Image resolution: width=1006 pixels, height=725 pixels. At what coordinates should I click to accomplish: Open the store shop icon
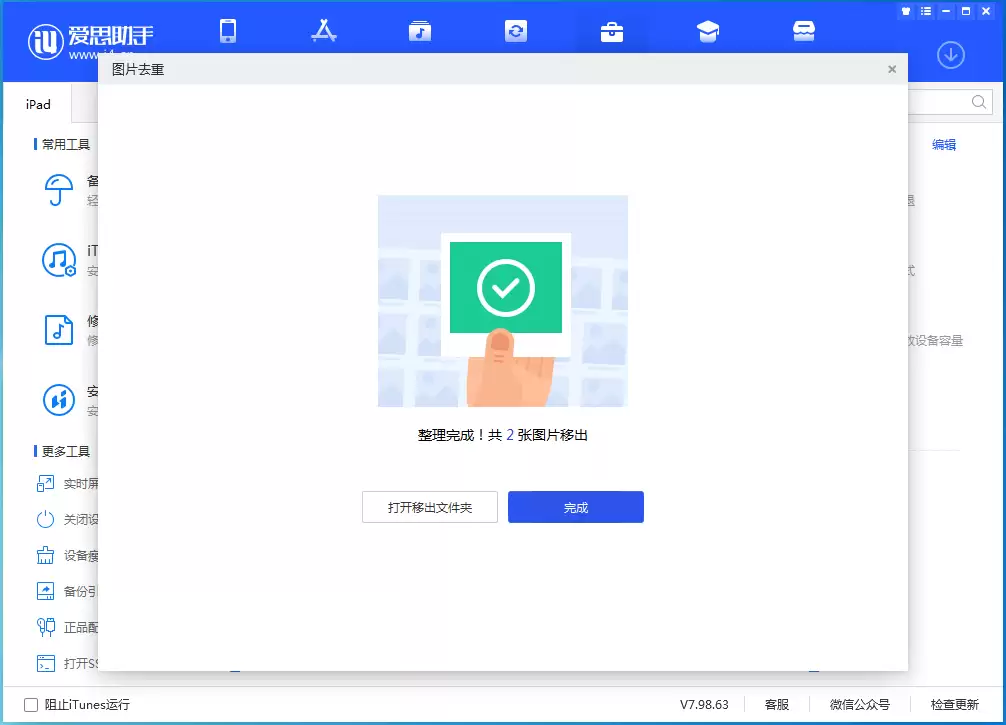tap(803, 31)
